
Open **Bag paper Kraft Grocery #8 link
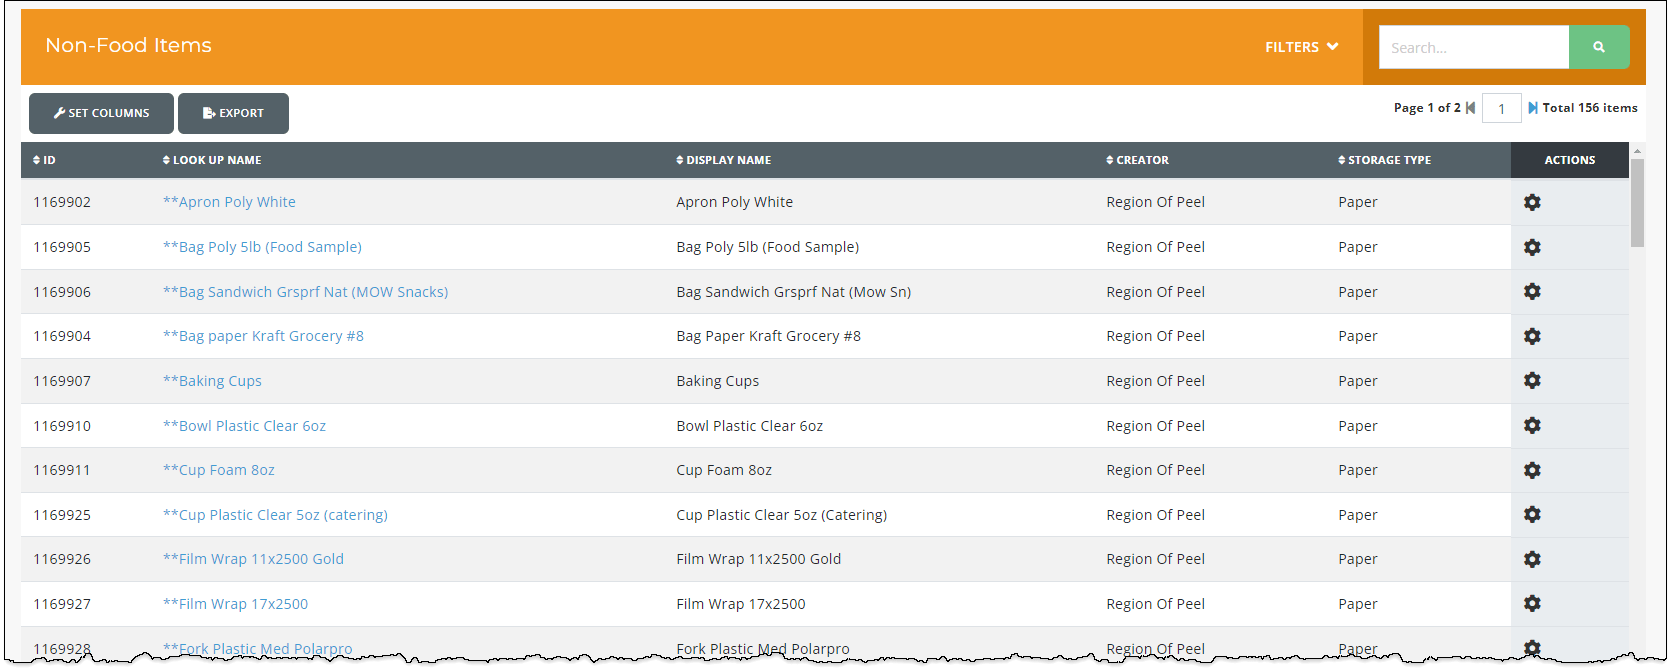pyautogui.click(x=263, y=336)
